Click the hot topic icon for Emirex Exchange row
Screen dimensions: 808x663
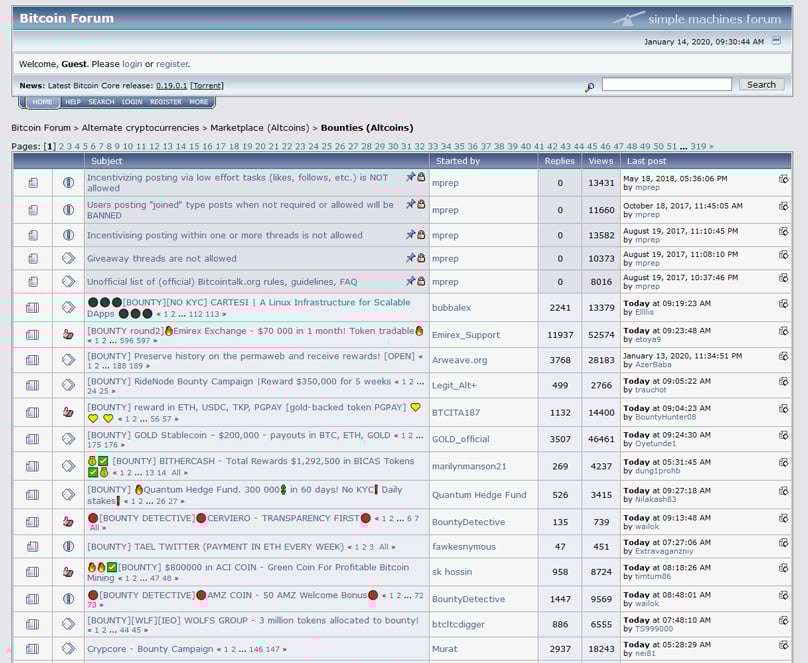click(68, 334)
